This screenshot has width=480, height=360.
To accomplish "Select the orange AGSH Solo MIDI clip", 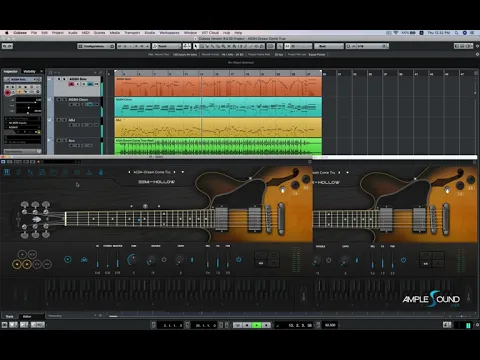I will (x=218, y=87).
